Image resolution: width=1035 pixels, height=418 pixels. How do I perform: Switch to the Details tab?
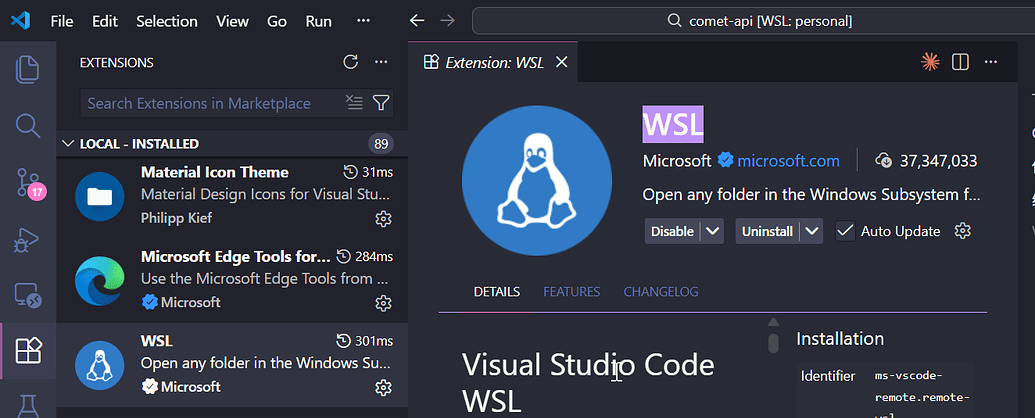497,292
